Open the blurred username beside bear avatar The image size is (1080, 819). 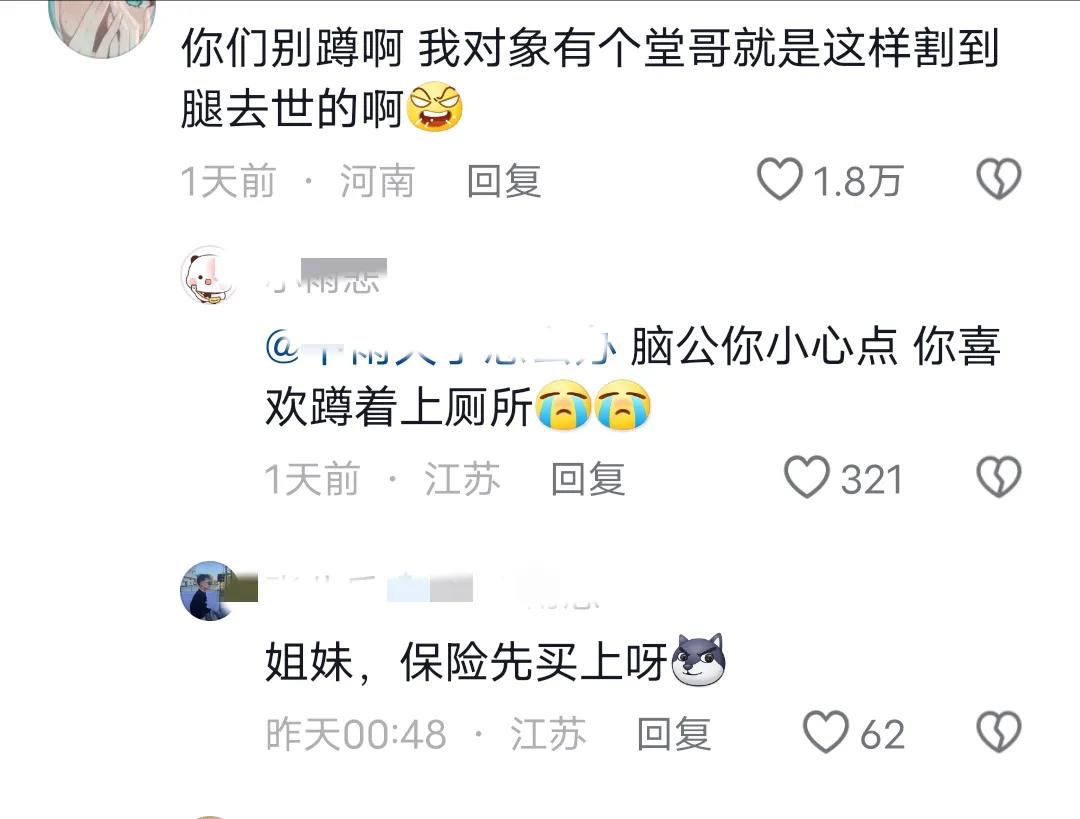(326, 277)
